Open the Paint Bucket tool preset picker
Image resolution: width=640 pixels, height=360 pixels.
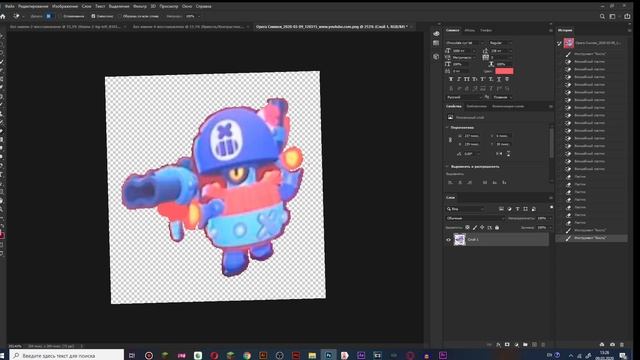coord(18,16)
